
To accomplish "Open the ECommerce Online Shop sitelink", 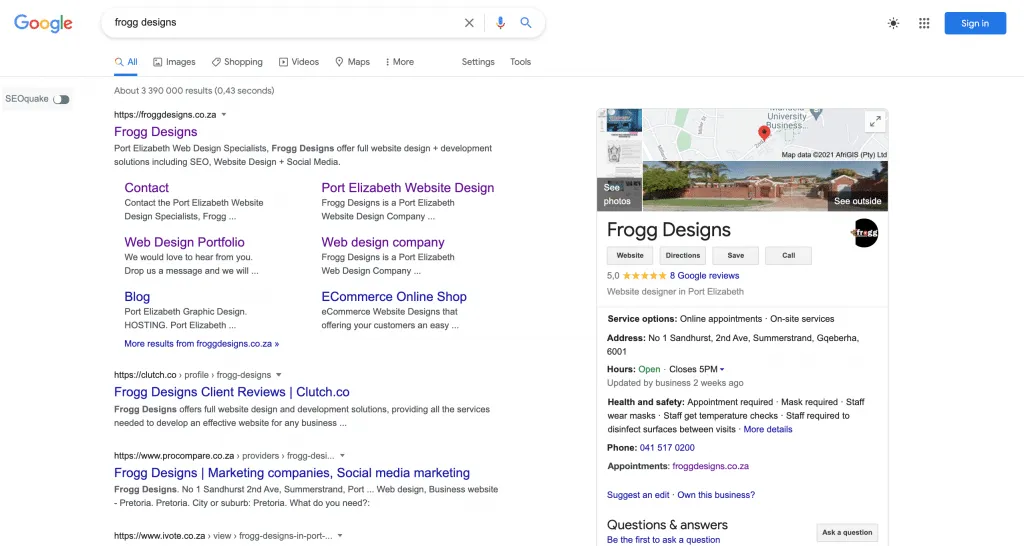I will click(394, 297).
